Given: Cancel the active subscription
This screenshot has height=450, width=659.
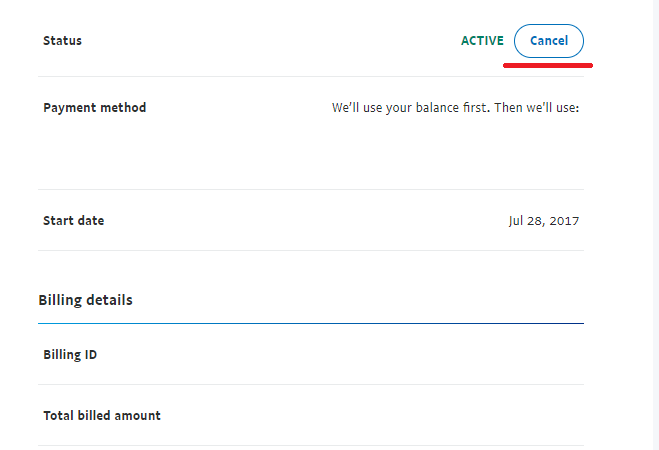Looking at the screenshot, I should click(548, 41).
